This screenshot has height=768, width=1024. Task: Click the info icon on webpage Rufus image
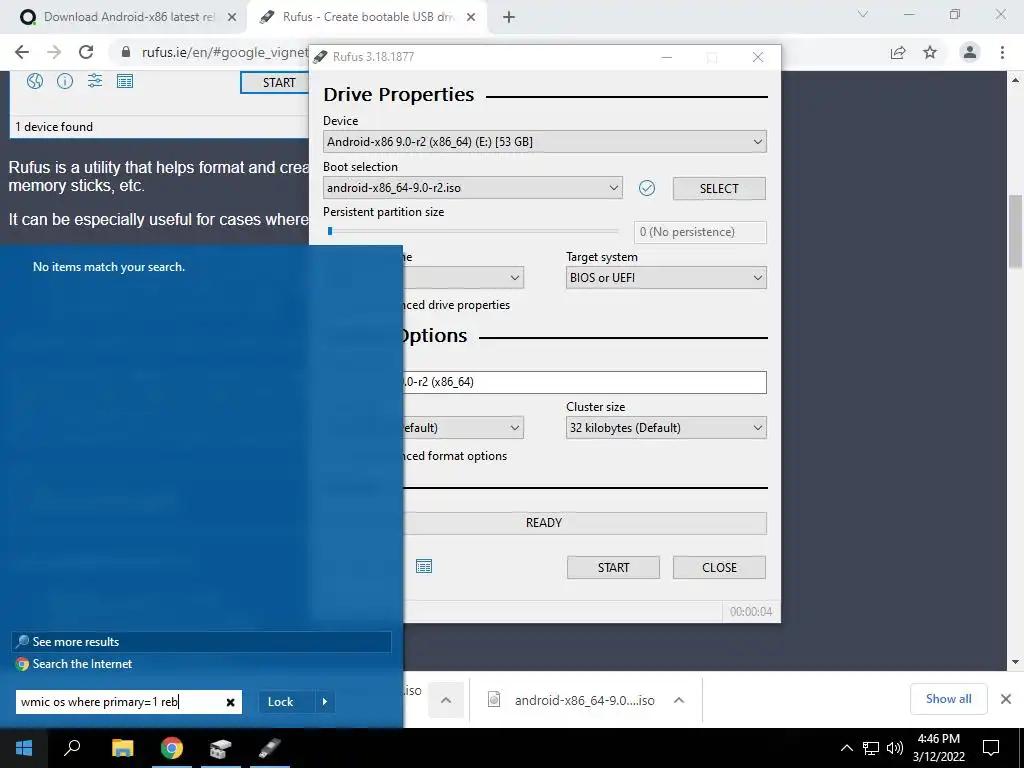pos(65,81)
